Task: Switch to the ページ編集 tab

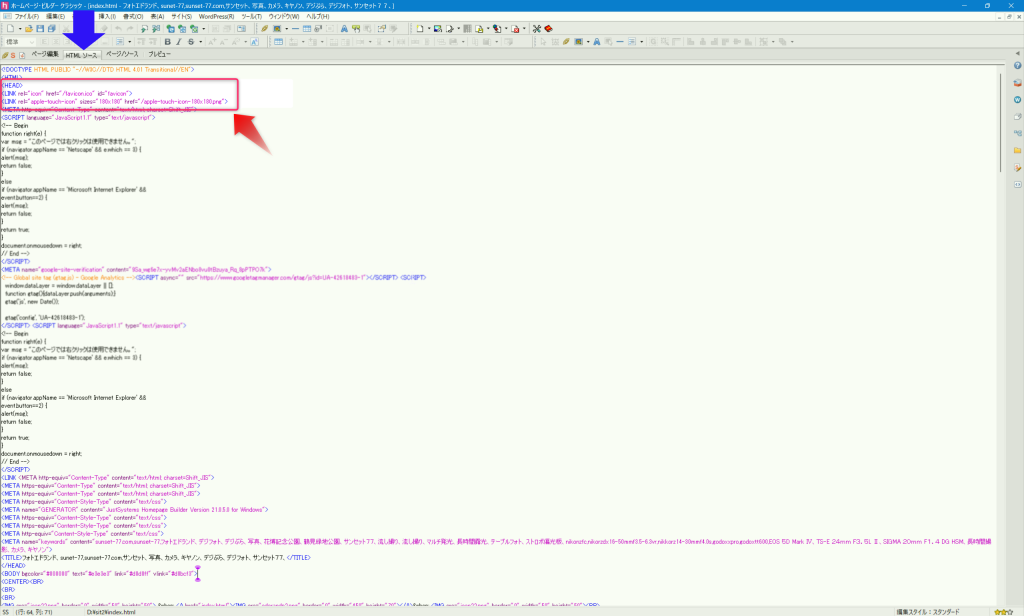Action: pyautogui.click(x=45, y=55)
